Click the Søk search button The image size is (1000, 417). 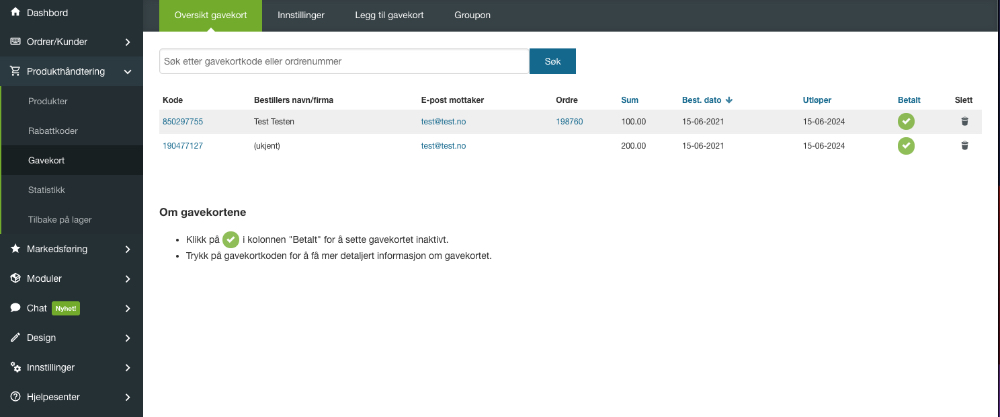[x=553, y=61]
